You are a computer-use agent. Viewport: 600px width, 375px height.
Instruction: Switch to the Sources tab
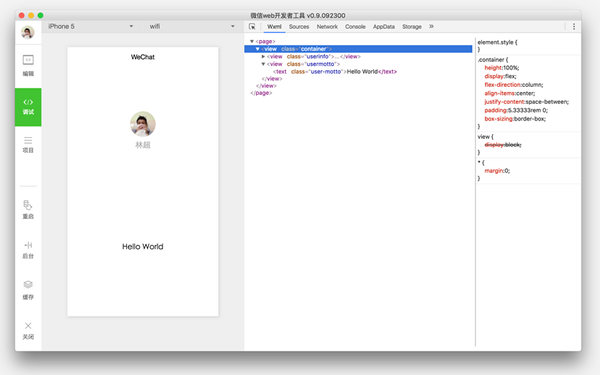point(299,27)
